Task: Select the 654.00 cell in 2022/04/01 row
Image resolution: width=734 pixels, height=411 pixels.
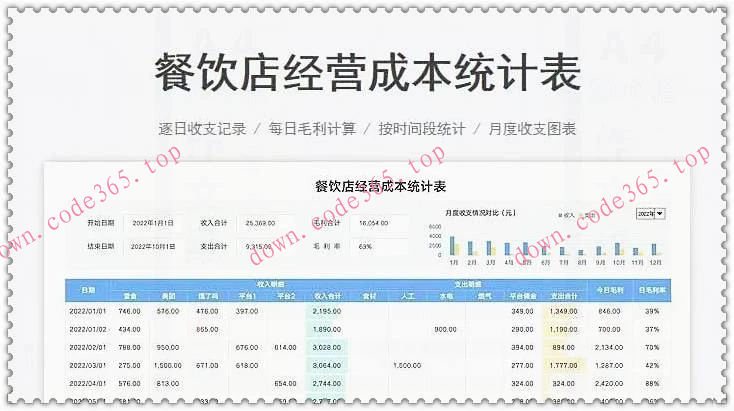Action: pos(285,383)
